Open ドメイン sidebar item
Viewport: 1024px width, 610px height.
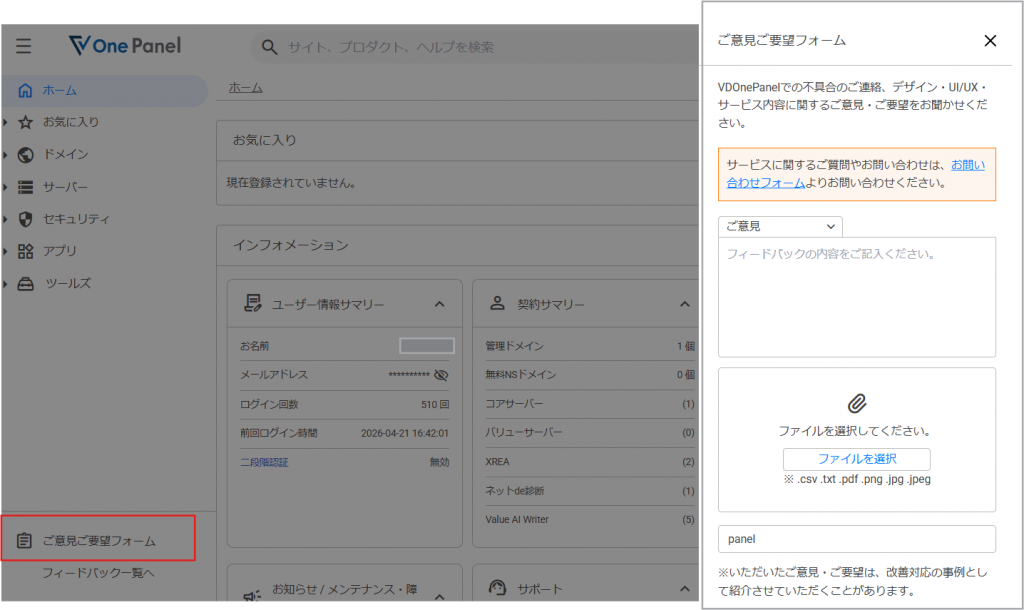point(65,154)
